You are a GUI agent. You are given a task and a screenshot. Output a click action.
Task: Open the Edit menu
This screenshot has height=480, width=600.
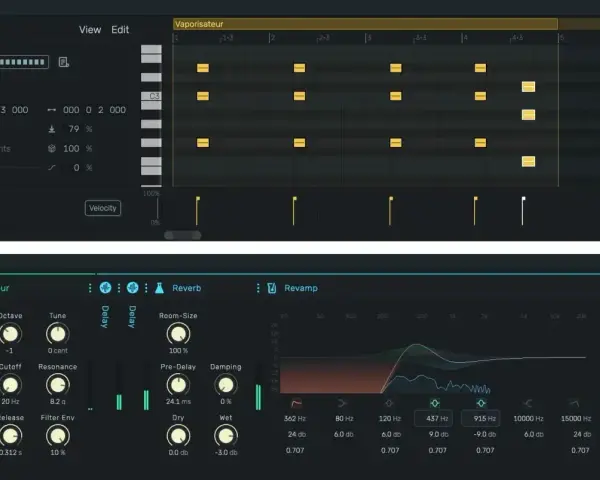coord(120,30)
